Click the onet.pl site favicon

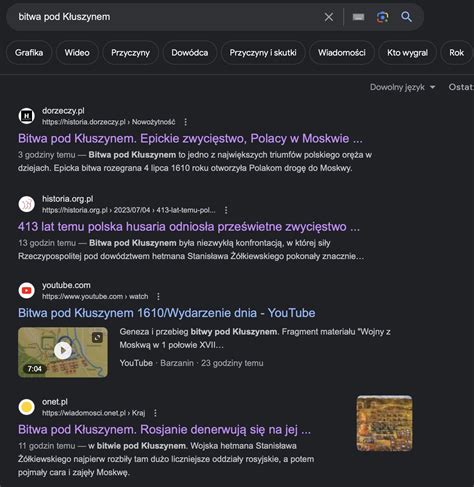27,407
